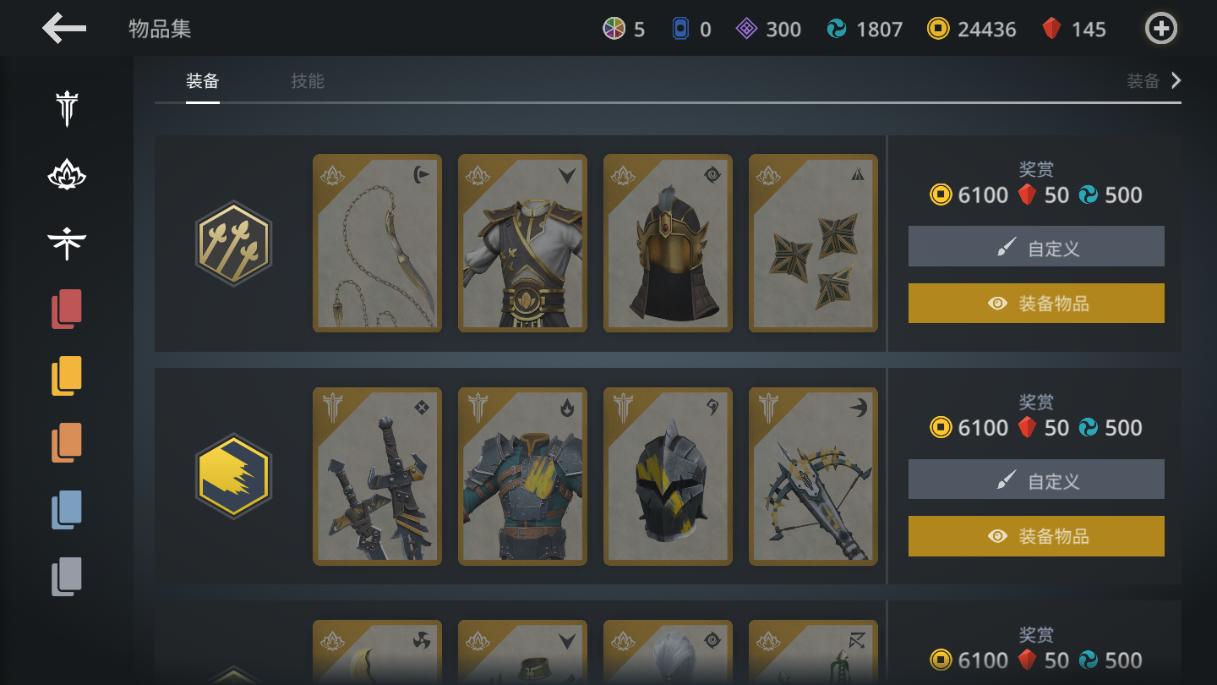Select the 装备 tab
This screenshot has width=1217, height=685.
pyautogui.click(x=202, y=81)
